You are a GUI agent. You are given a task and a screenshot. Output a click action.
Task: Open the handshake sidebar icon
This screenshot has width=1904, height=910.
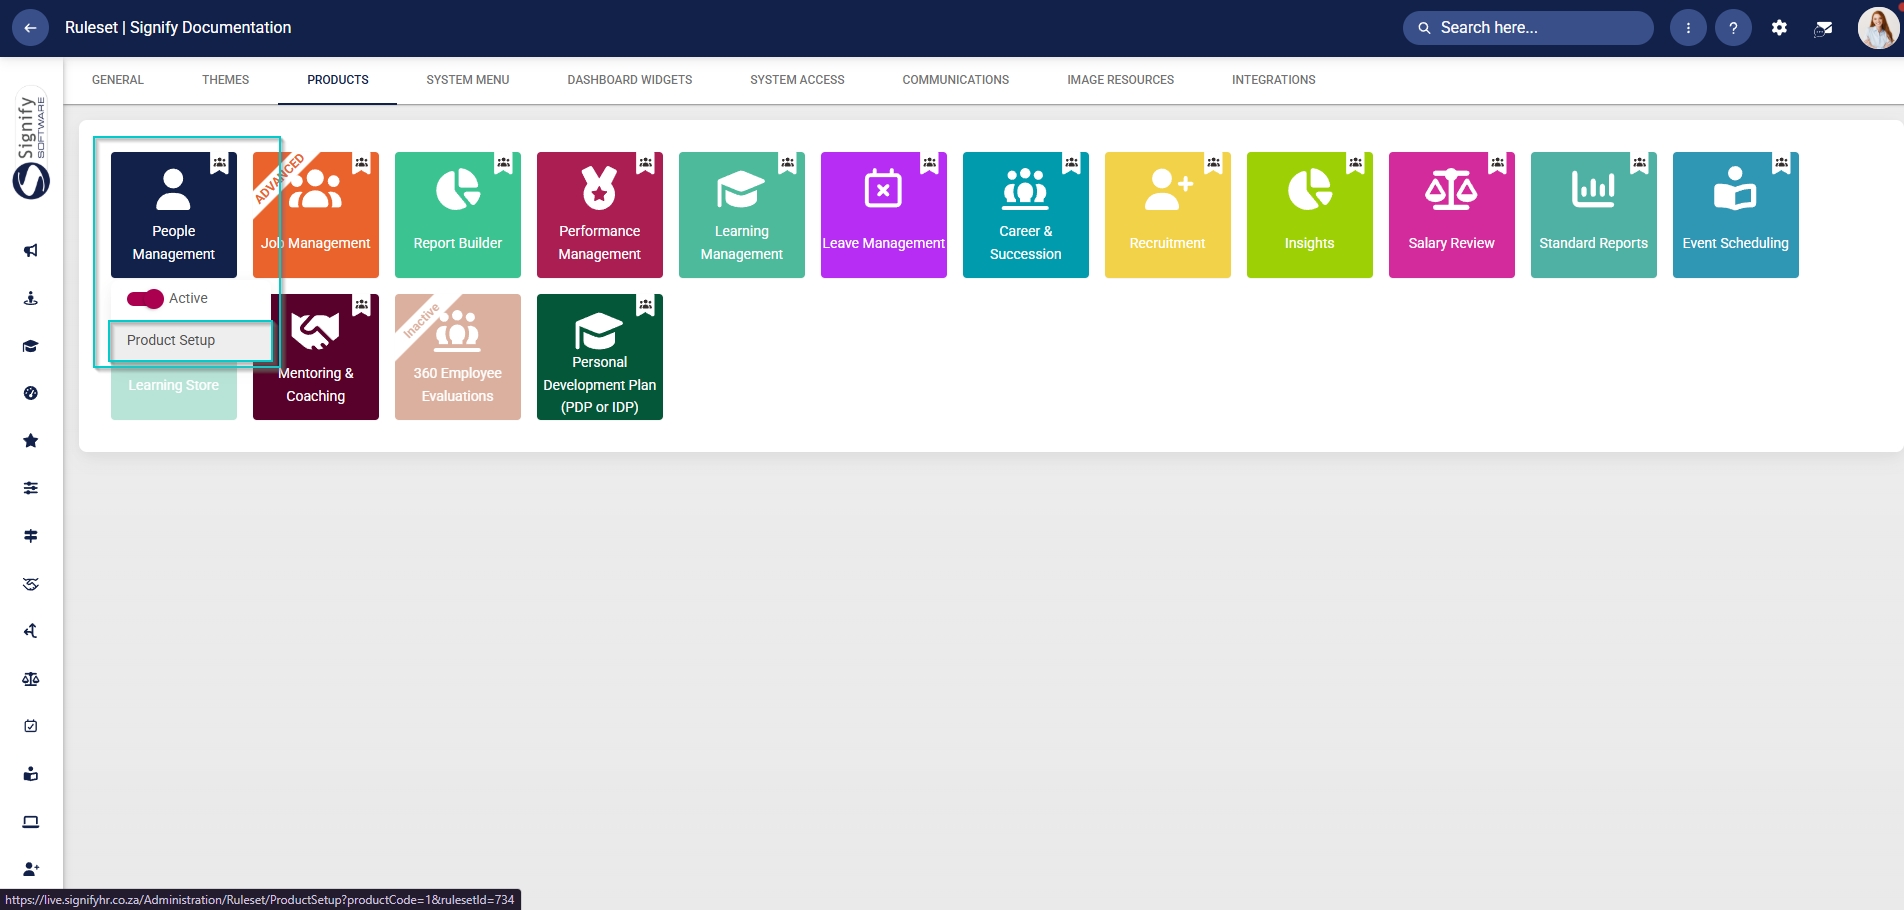(x=31, y=584)
